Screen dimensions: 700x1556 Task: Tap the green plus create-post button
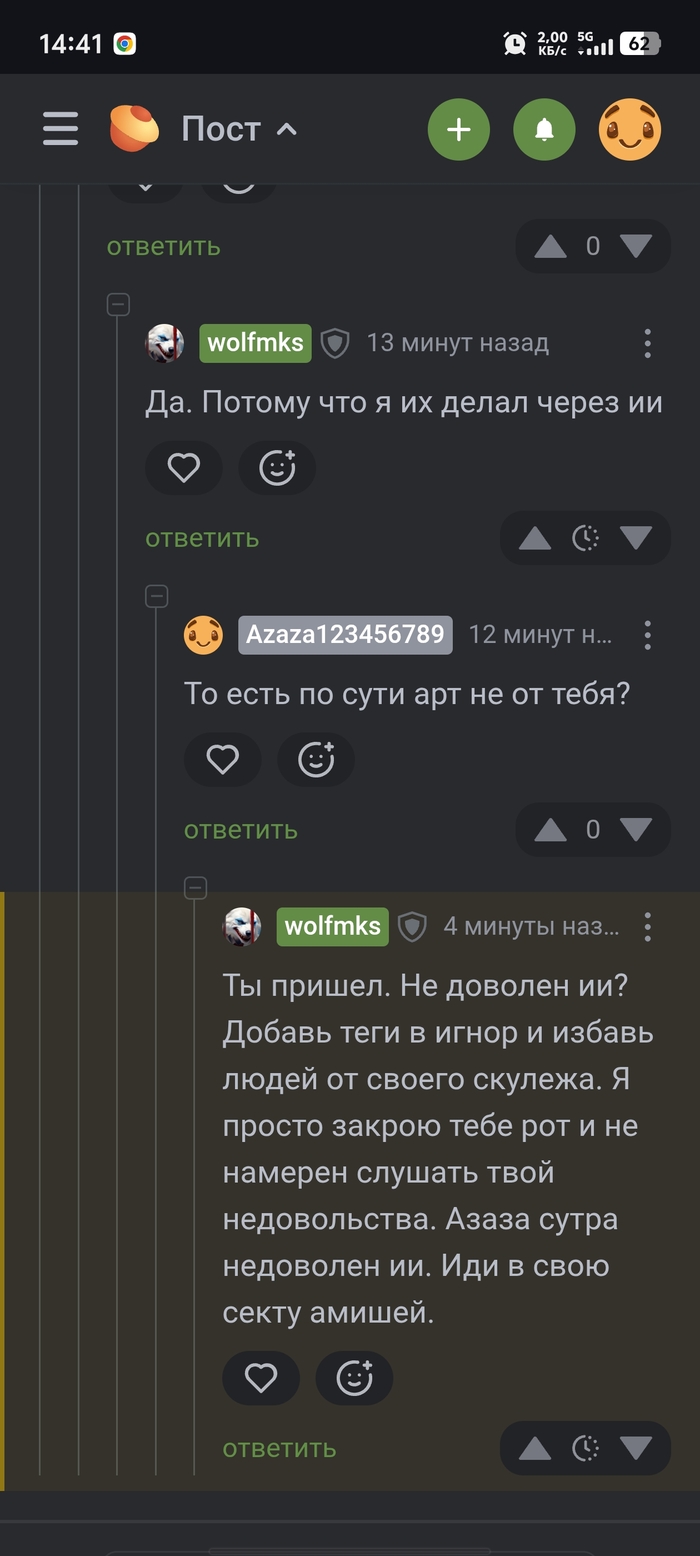click(459, 129)
